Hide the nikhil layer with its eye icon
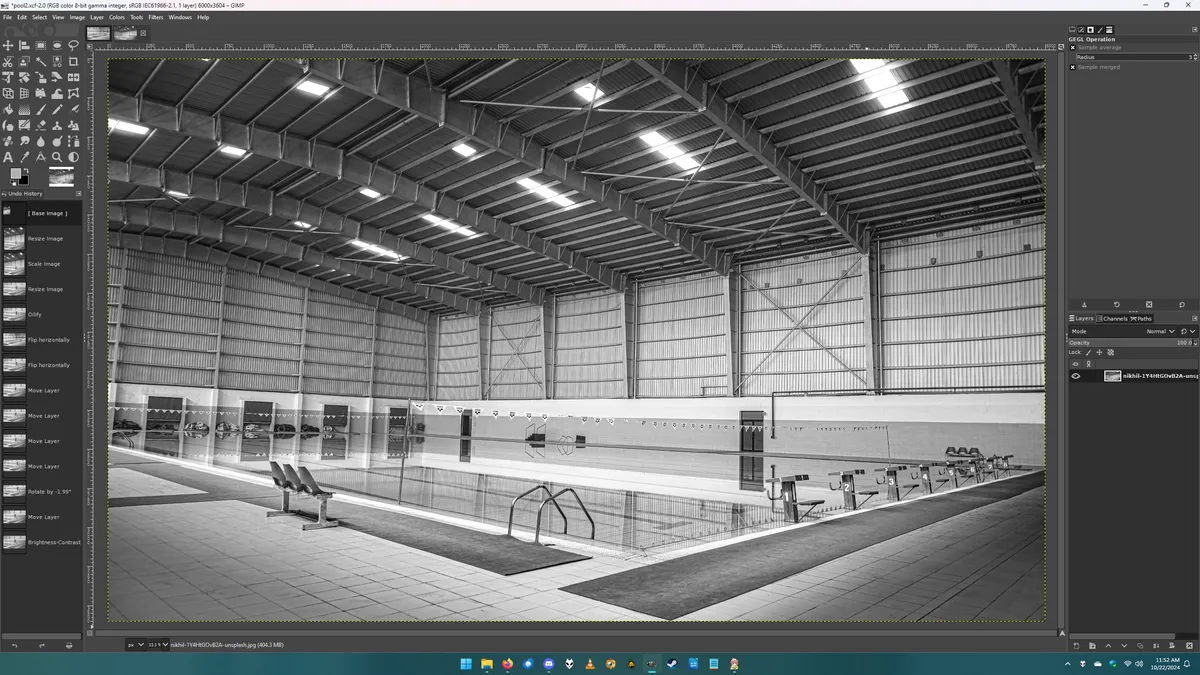The height and width of the screenshot is (675, 1200). [x=1076, y=376]
